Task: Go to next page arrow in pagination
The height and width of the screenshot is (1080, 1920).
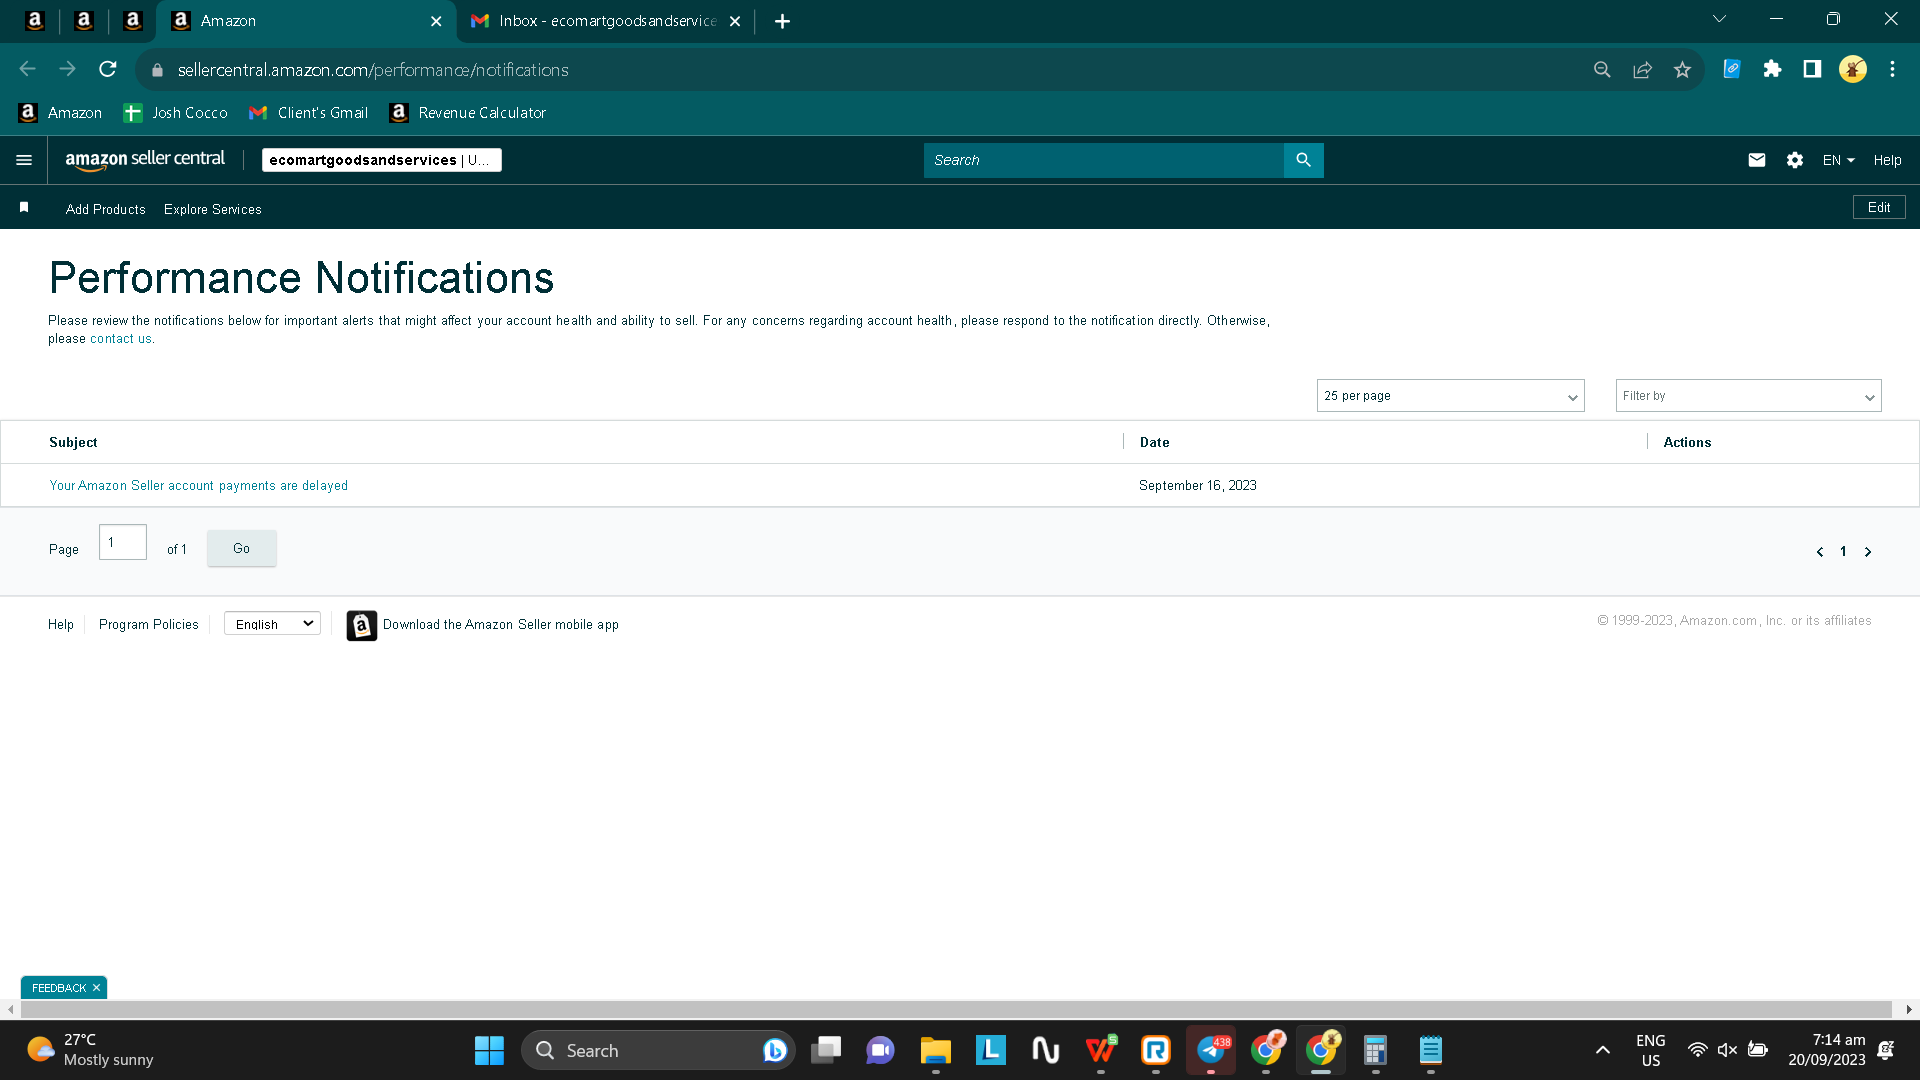Action: 1867,552
